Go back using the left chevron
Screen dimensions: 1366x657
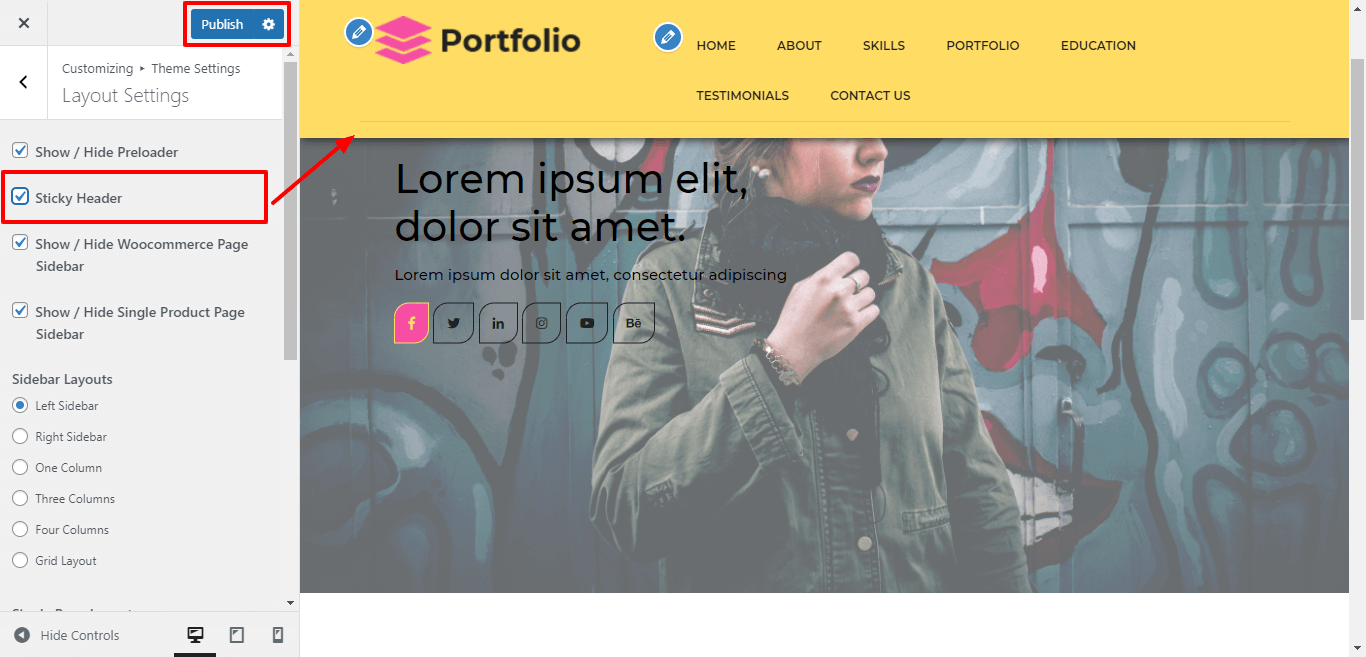(24, 82)
